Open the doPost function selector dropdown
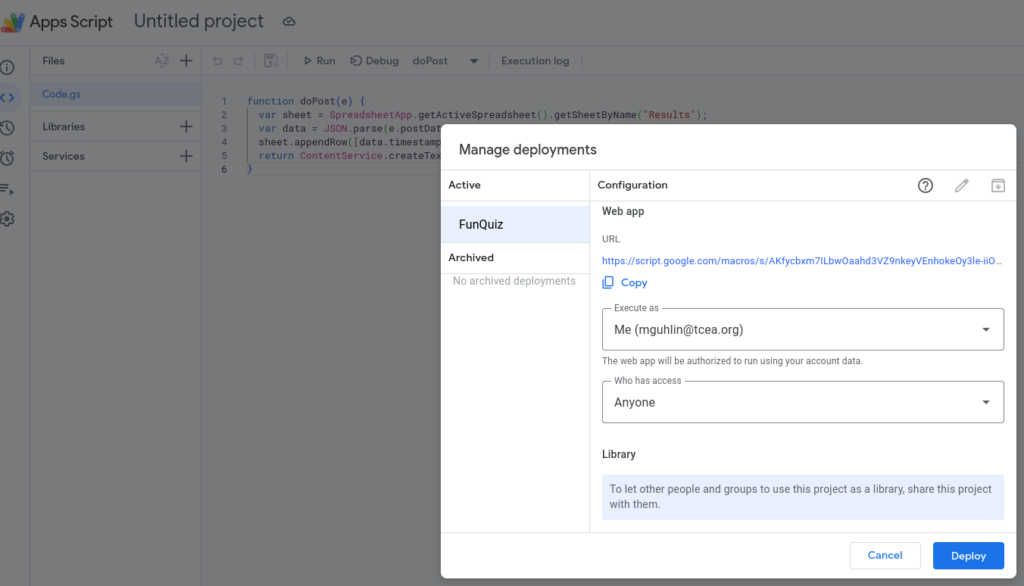The height and width of the screenshot is (586, 1024). click(473, 61)
